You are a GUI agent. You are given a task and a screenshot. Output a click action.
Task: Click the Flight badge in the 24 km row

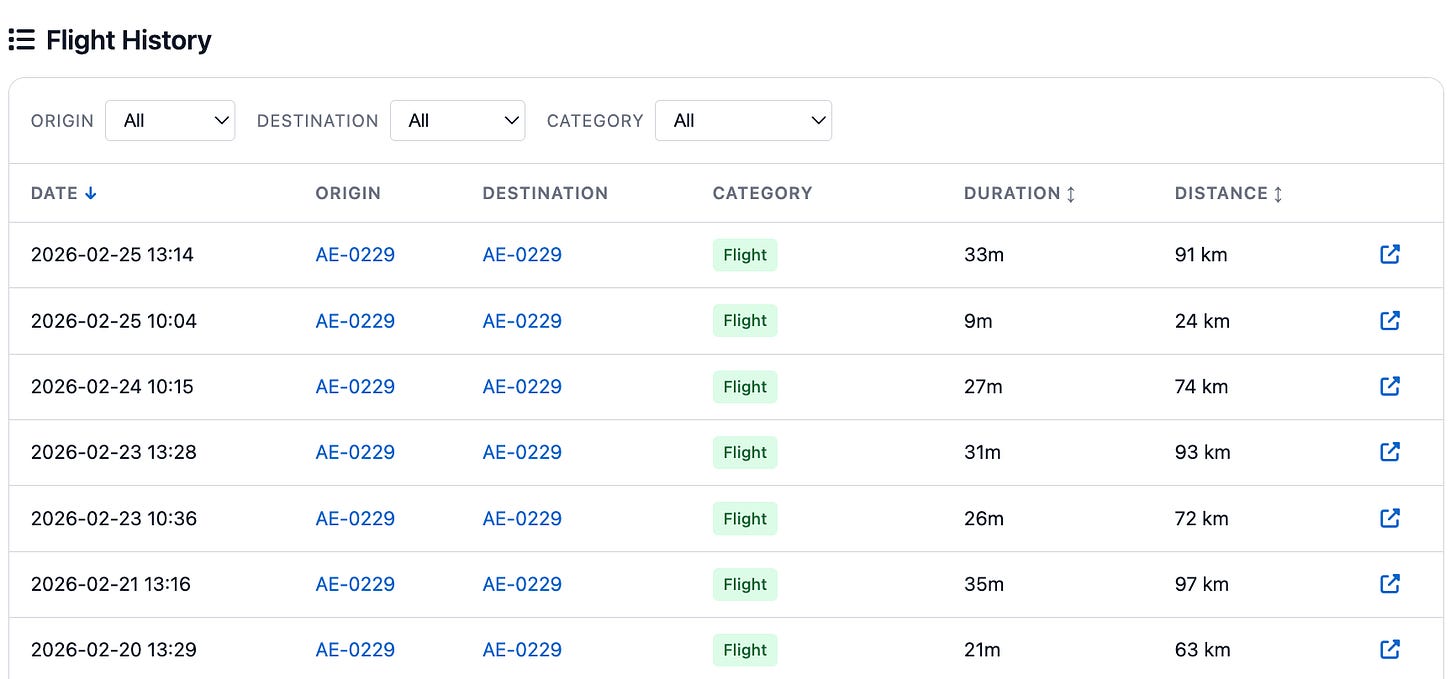click(745, 321)
